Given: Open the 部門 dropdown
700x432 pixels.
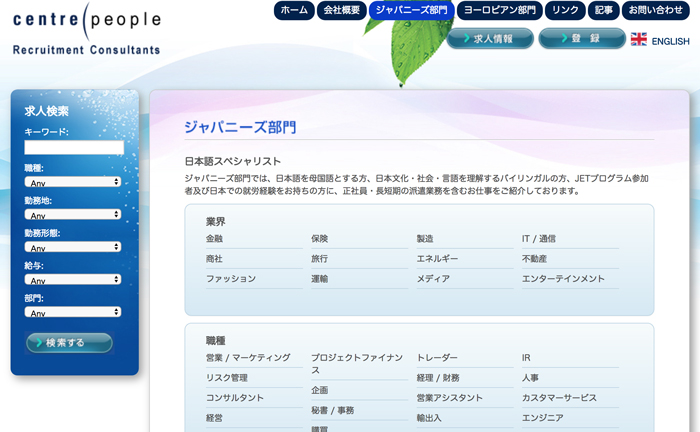Looking at the screenshot, I should click(x=73, y=312).
